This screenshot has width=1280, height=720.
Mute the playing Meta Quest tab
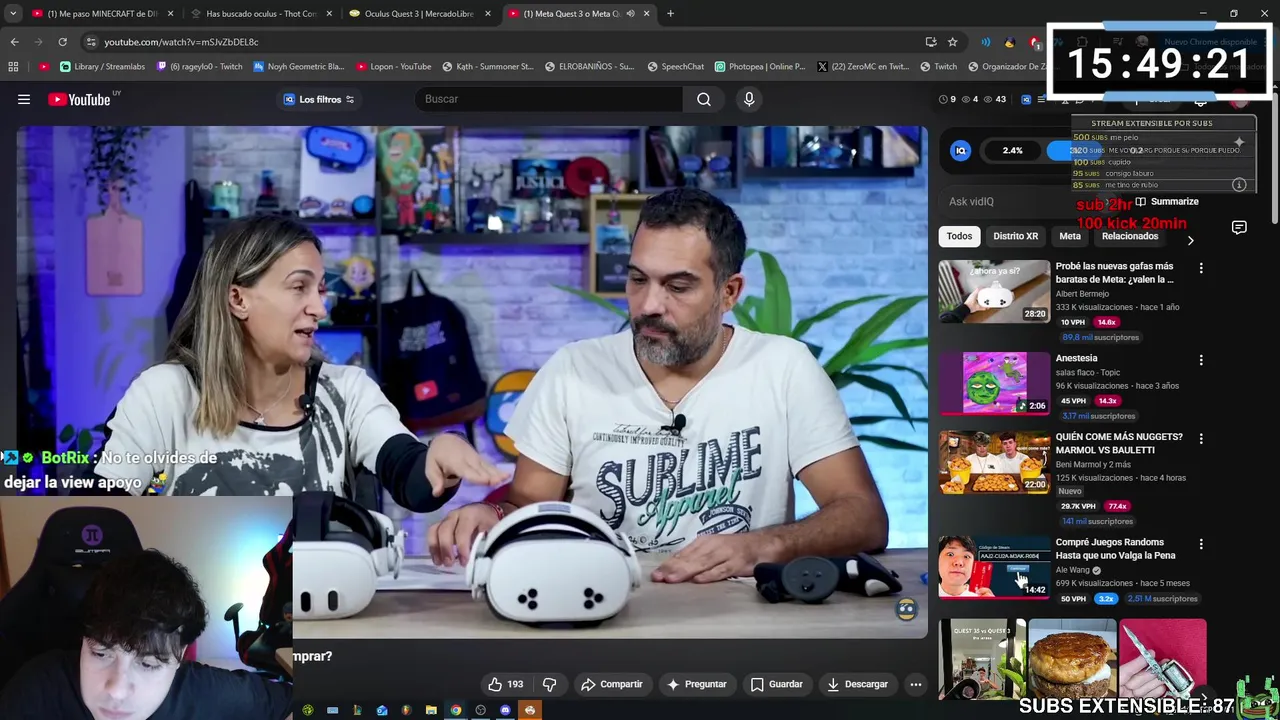click(630, 14)
